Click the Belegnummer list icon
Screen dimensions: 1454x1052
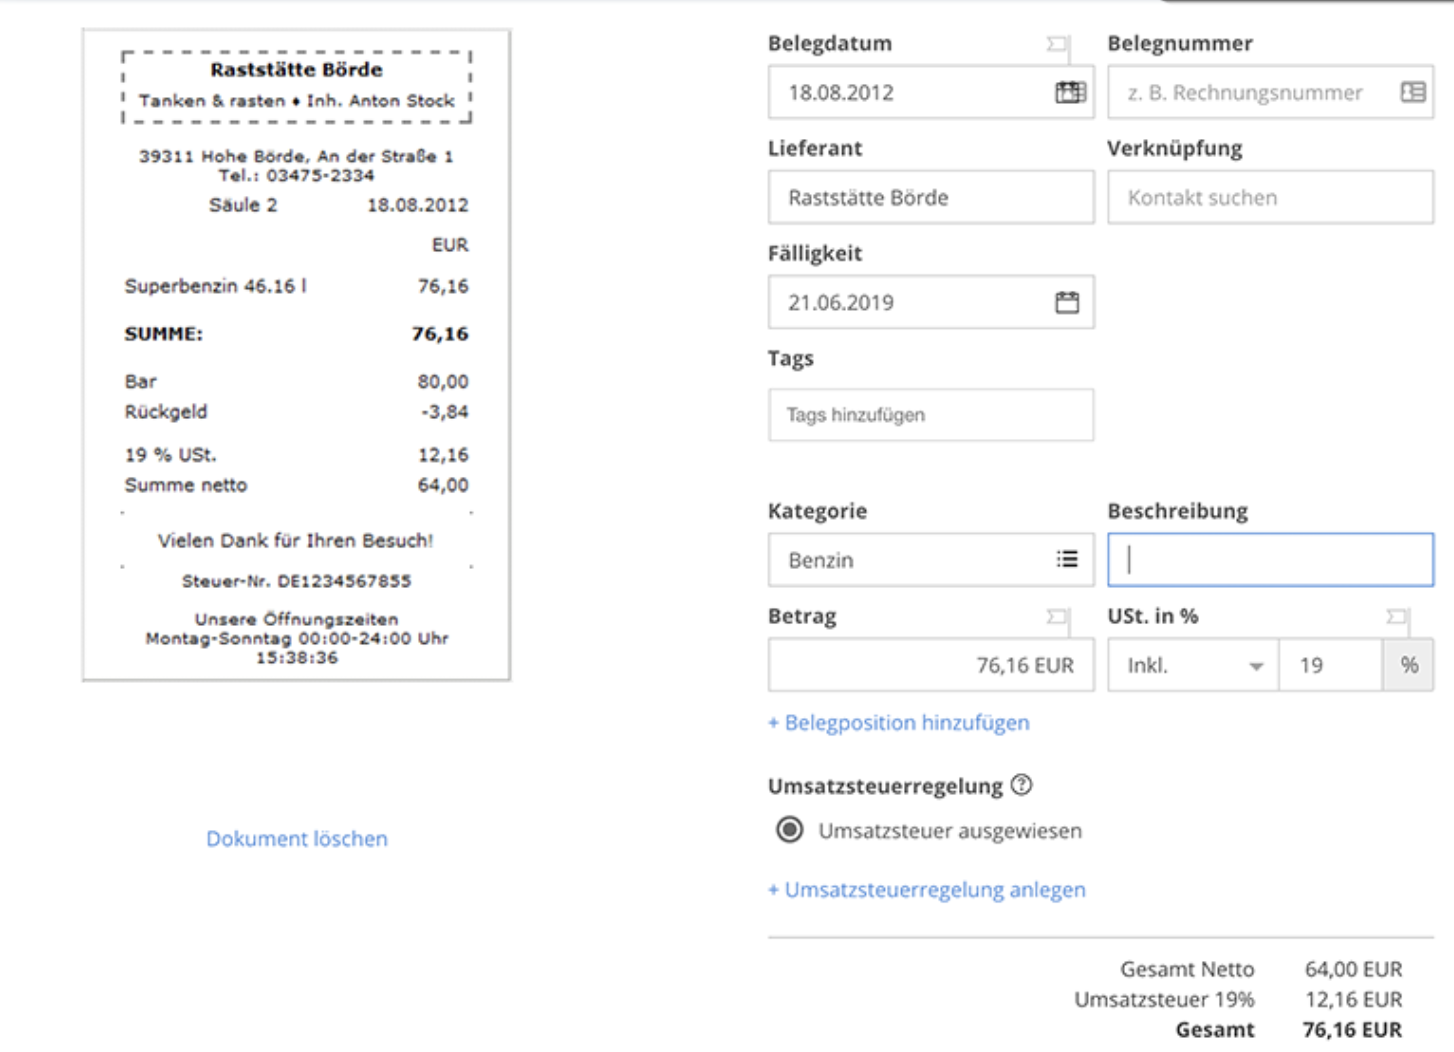1412,93
